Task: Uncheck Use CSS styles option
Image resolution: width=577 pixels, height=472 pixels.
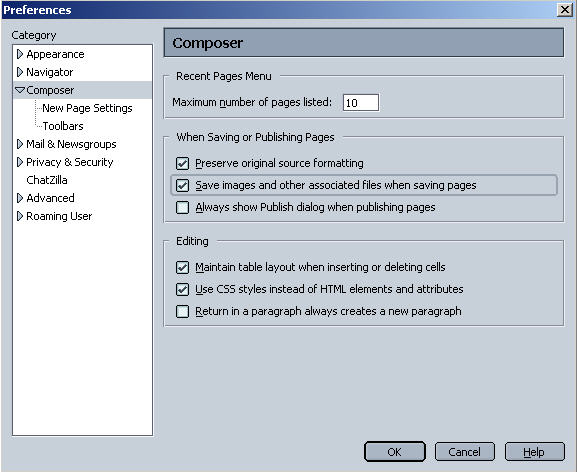Action: point(183,290)
